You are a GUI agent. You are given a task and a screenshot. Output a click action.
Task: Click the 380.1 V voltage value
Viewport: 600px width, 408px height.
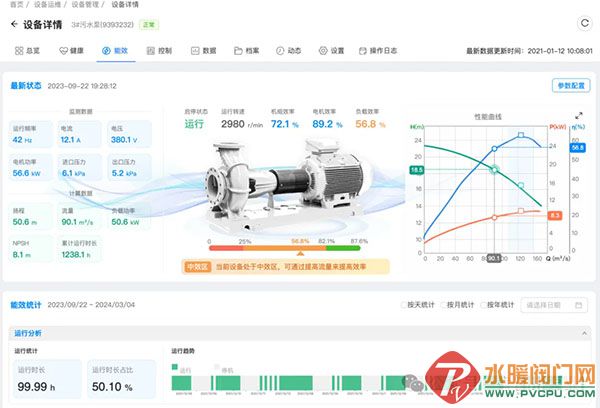click(x=124, y=140)
